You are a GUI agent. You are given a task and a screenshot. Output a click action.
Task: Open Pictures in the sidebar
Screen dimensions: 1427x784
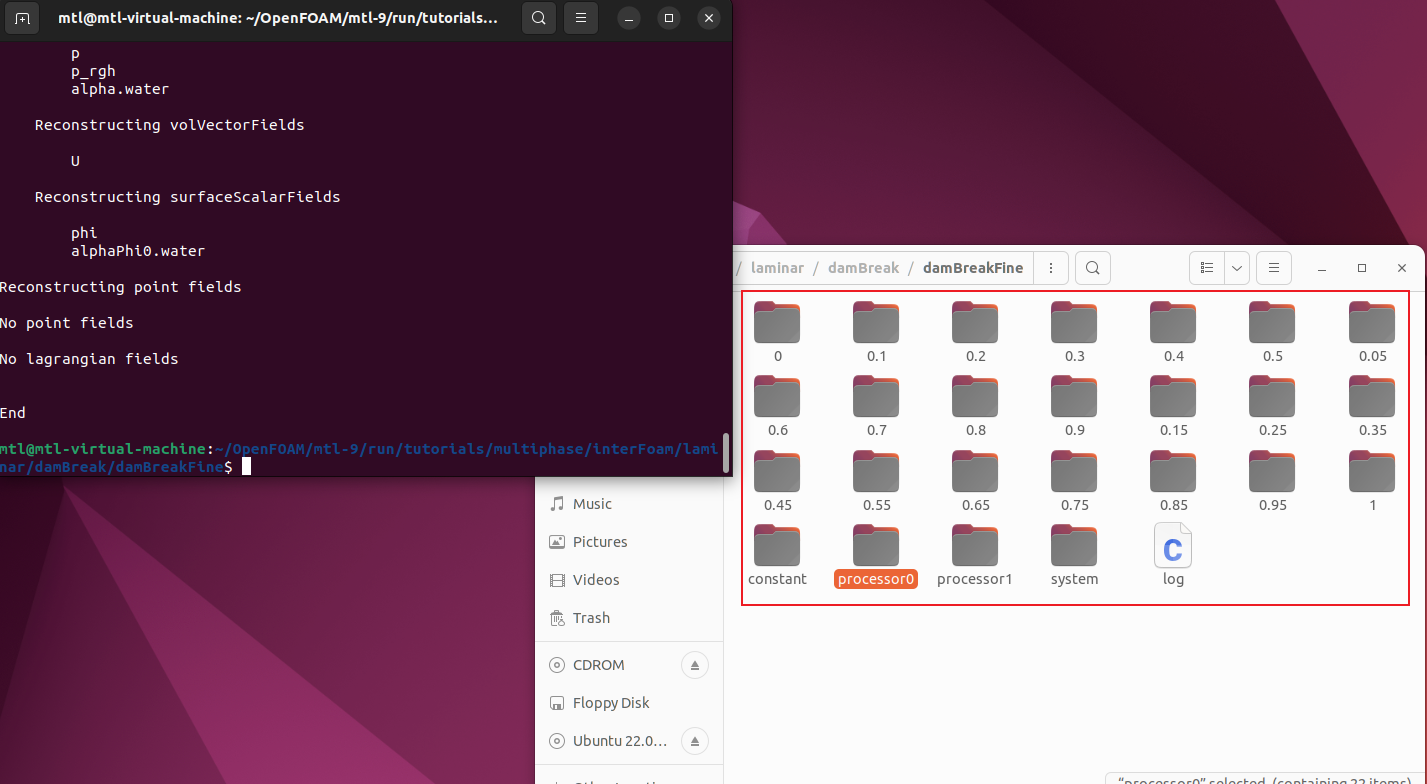pos(628,542)
